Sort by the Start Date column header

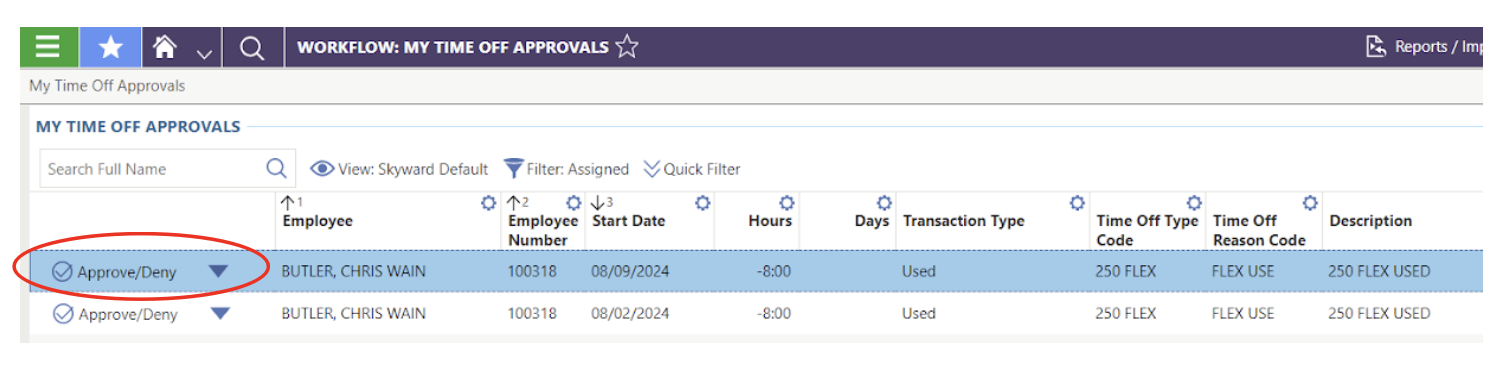click(628, 221)
